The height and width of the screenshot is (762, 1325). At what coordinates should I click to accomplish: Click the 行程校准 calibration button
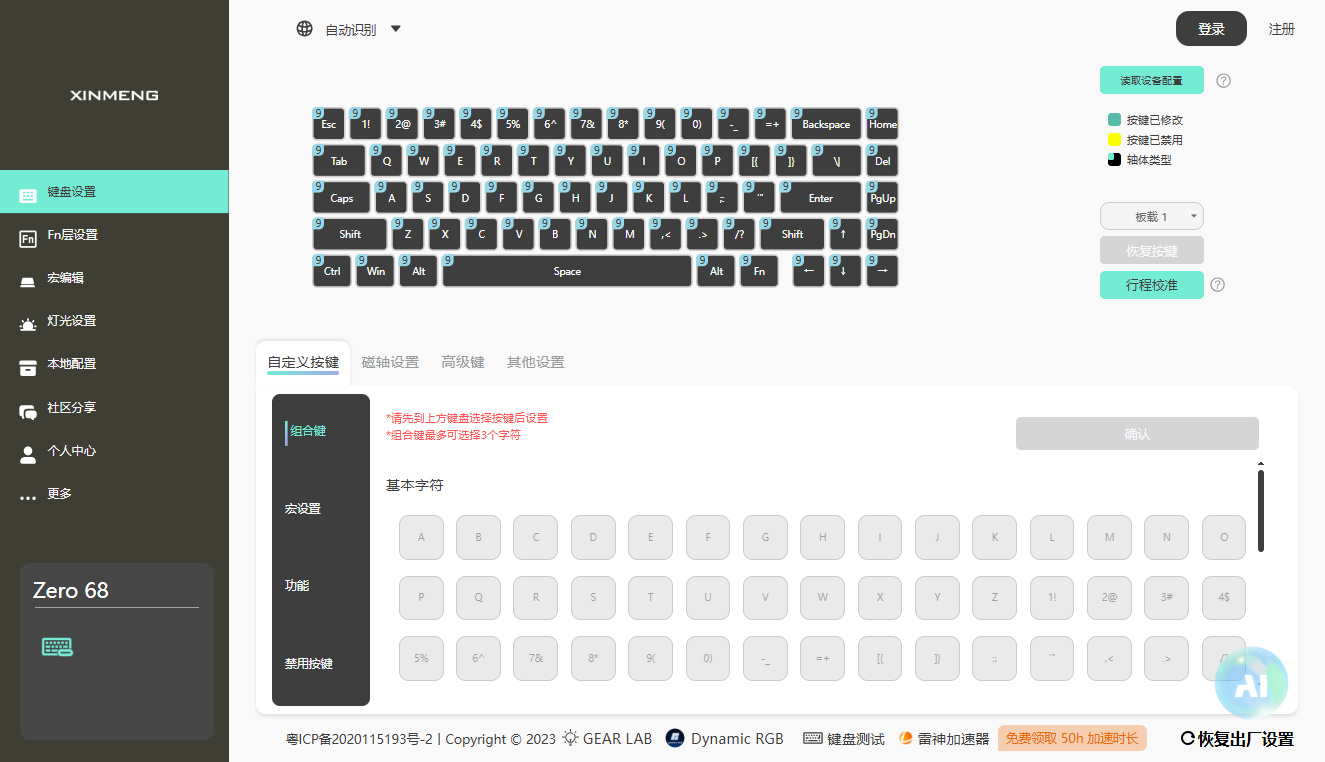click(x=1152, y=285)
